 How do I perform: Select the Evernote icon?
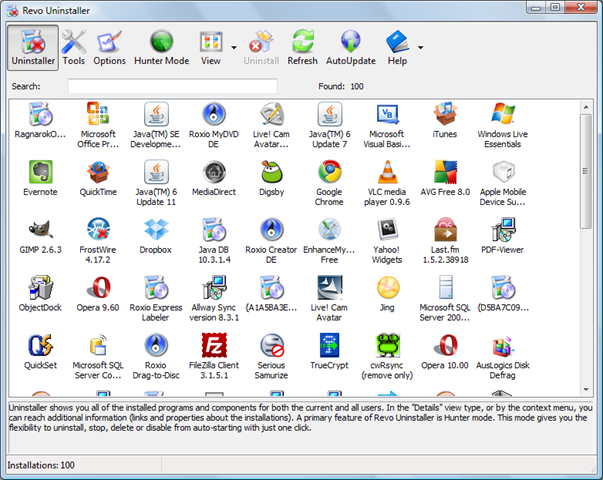click(40, 172)
